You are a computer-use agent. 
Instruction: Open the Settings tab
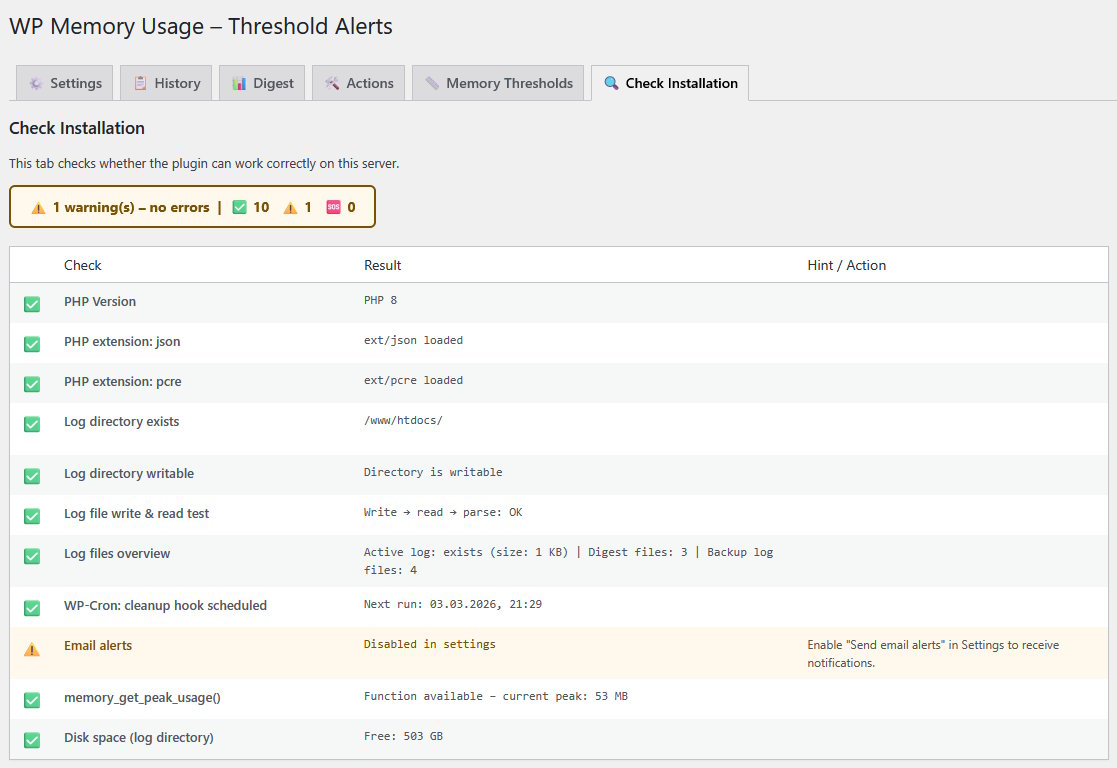pos(64,83)
